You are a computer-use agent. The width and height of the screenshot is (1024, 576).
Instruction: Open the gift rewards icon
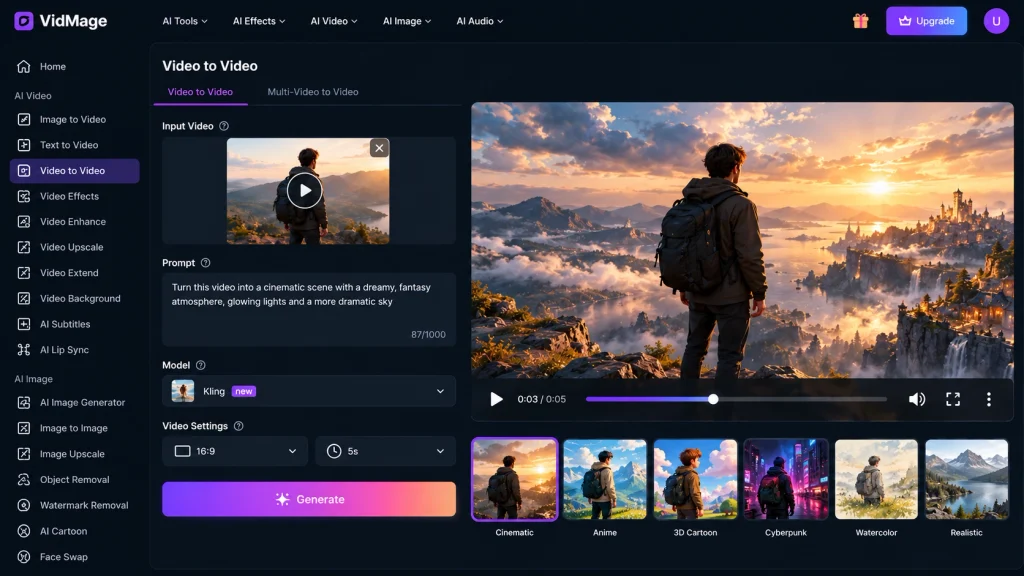click(860, 21)
